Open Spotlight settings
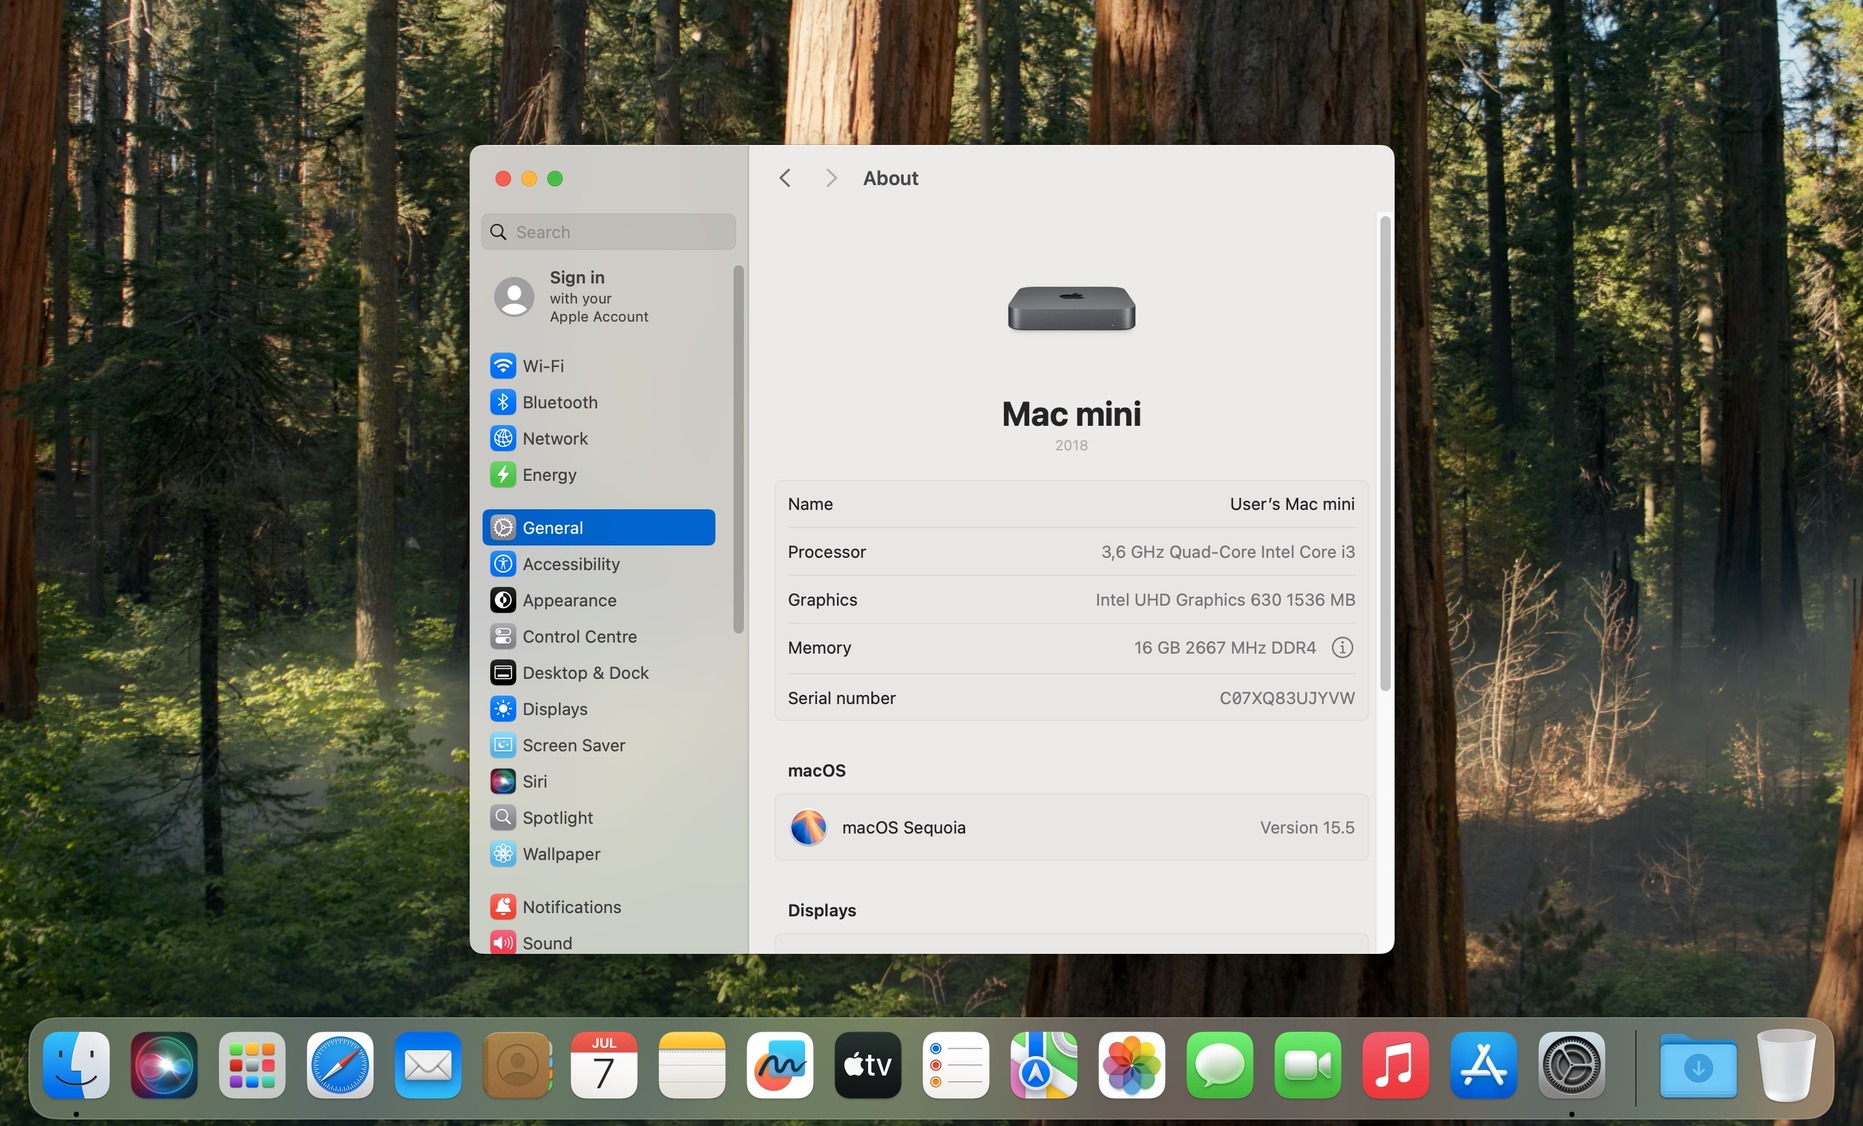The image size is (1863, 1126). coord(598,818)
